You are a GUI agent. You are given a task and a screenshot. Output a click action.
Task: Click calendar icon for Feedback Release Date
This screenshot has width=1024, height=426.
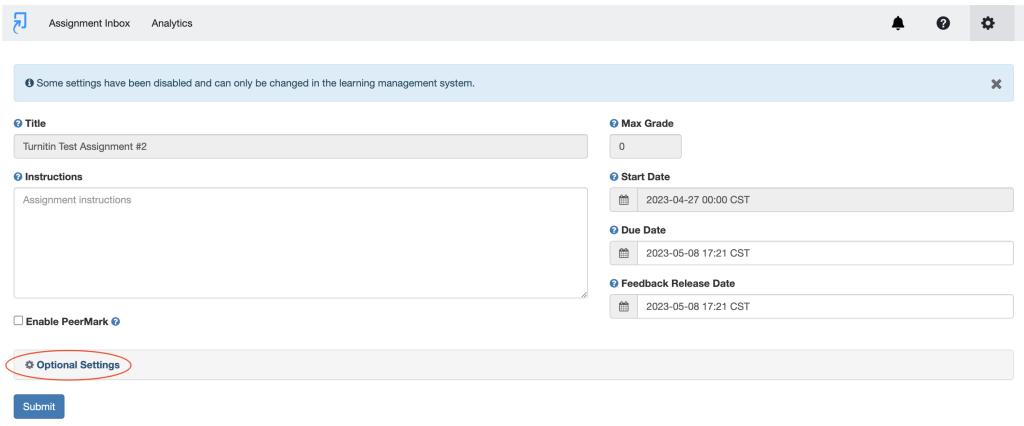(623, 306)
